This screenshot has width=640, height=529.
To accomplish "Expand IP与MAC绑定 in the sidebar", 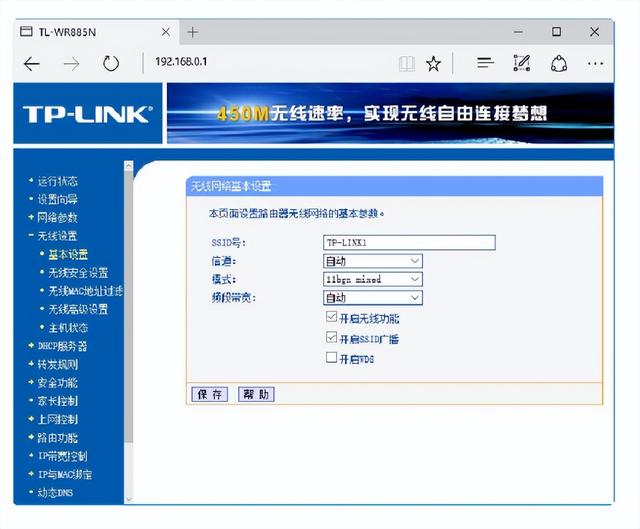I will [64, 474].
